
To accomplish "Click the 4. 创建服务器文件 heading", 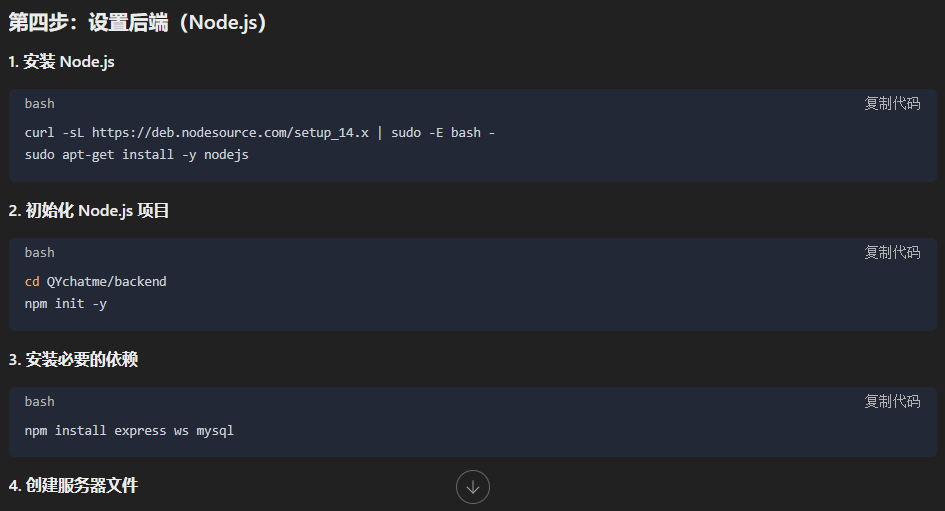I will pyautogui.click(x=73, y=486).
